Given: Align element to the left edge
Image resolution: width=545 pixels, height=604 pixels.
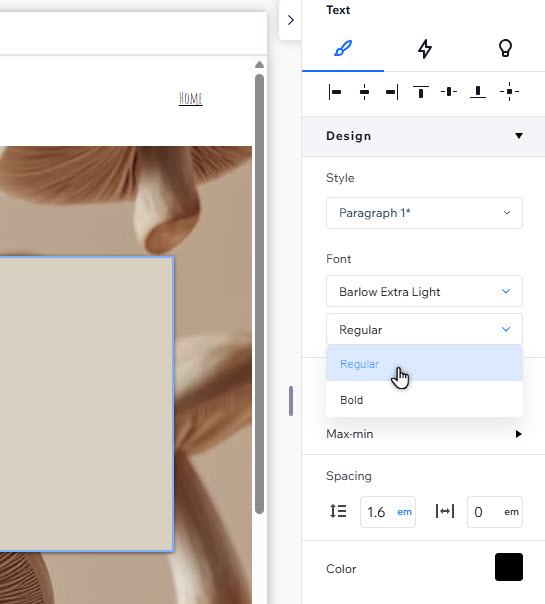Looking at the screenshot, I should coord(335,92).
